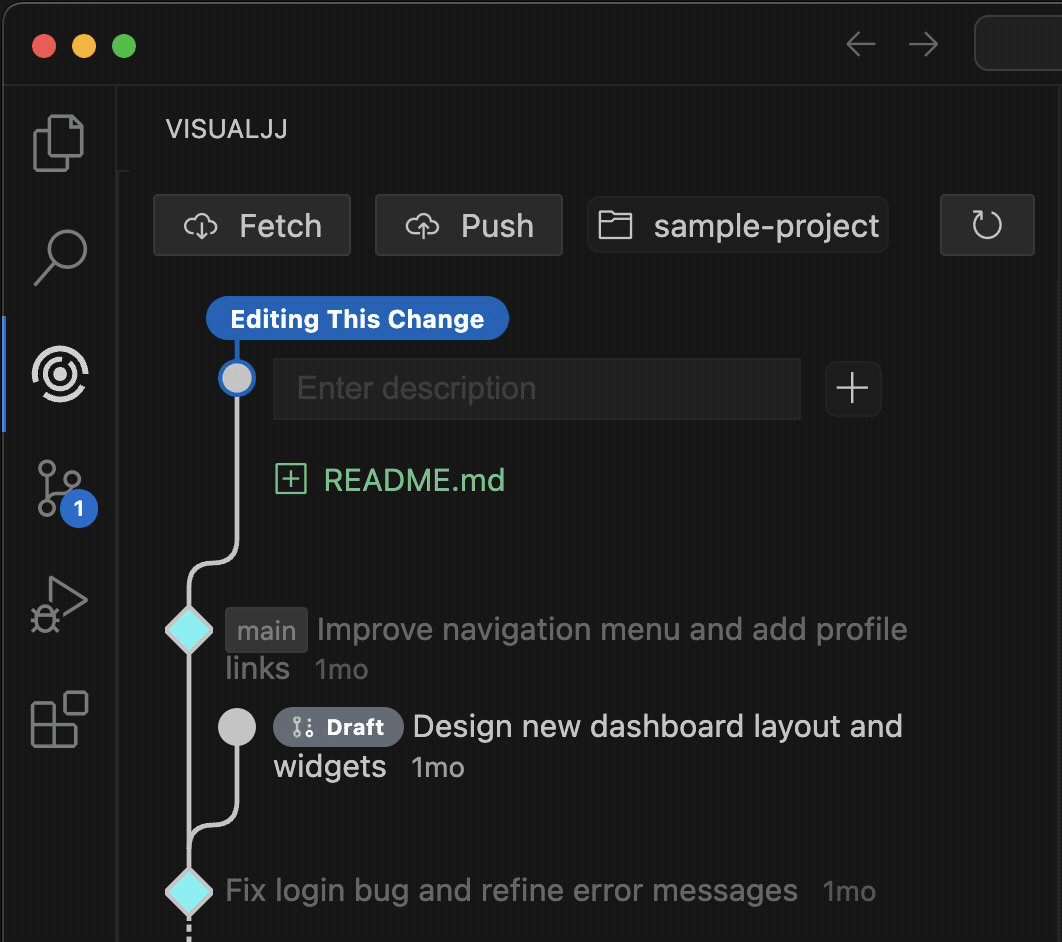The width and height of the screenshot is (1062, 942).
Task: Open the Explorer sidebar icon
Action: click(58, 142)
